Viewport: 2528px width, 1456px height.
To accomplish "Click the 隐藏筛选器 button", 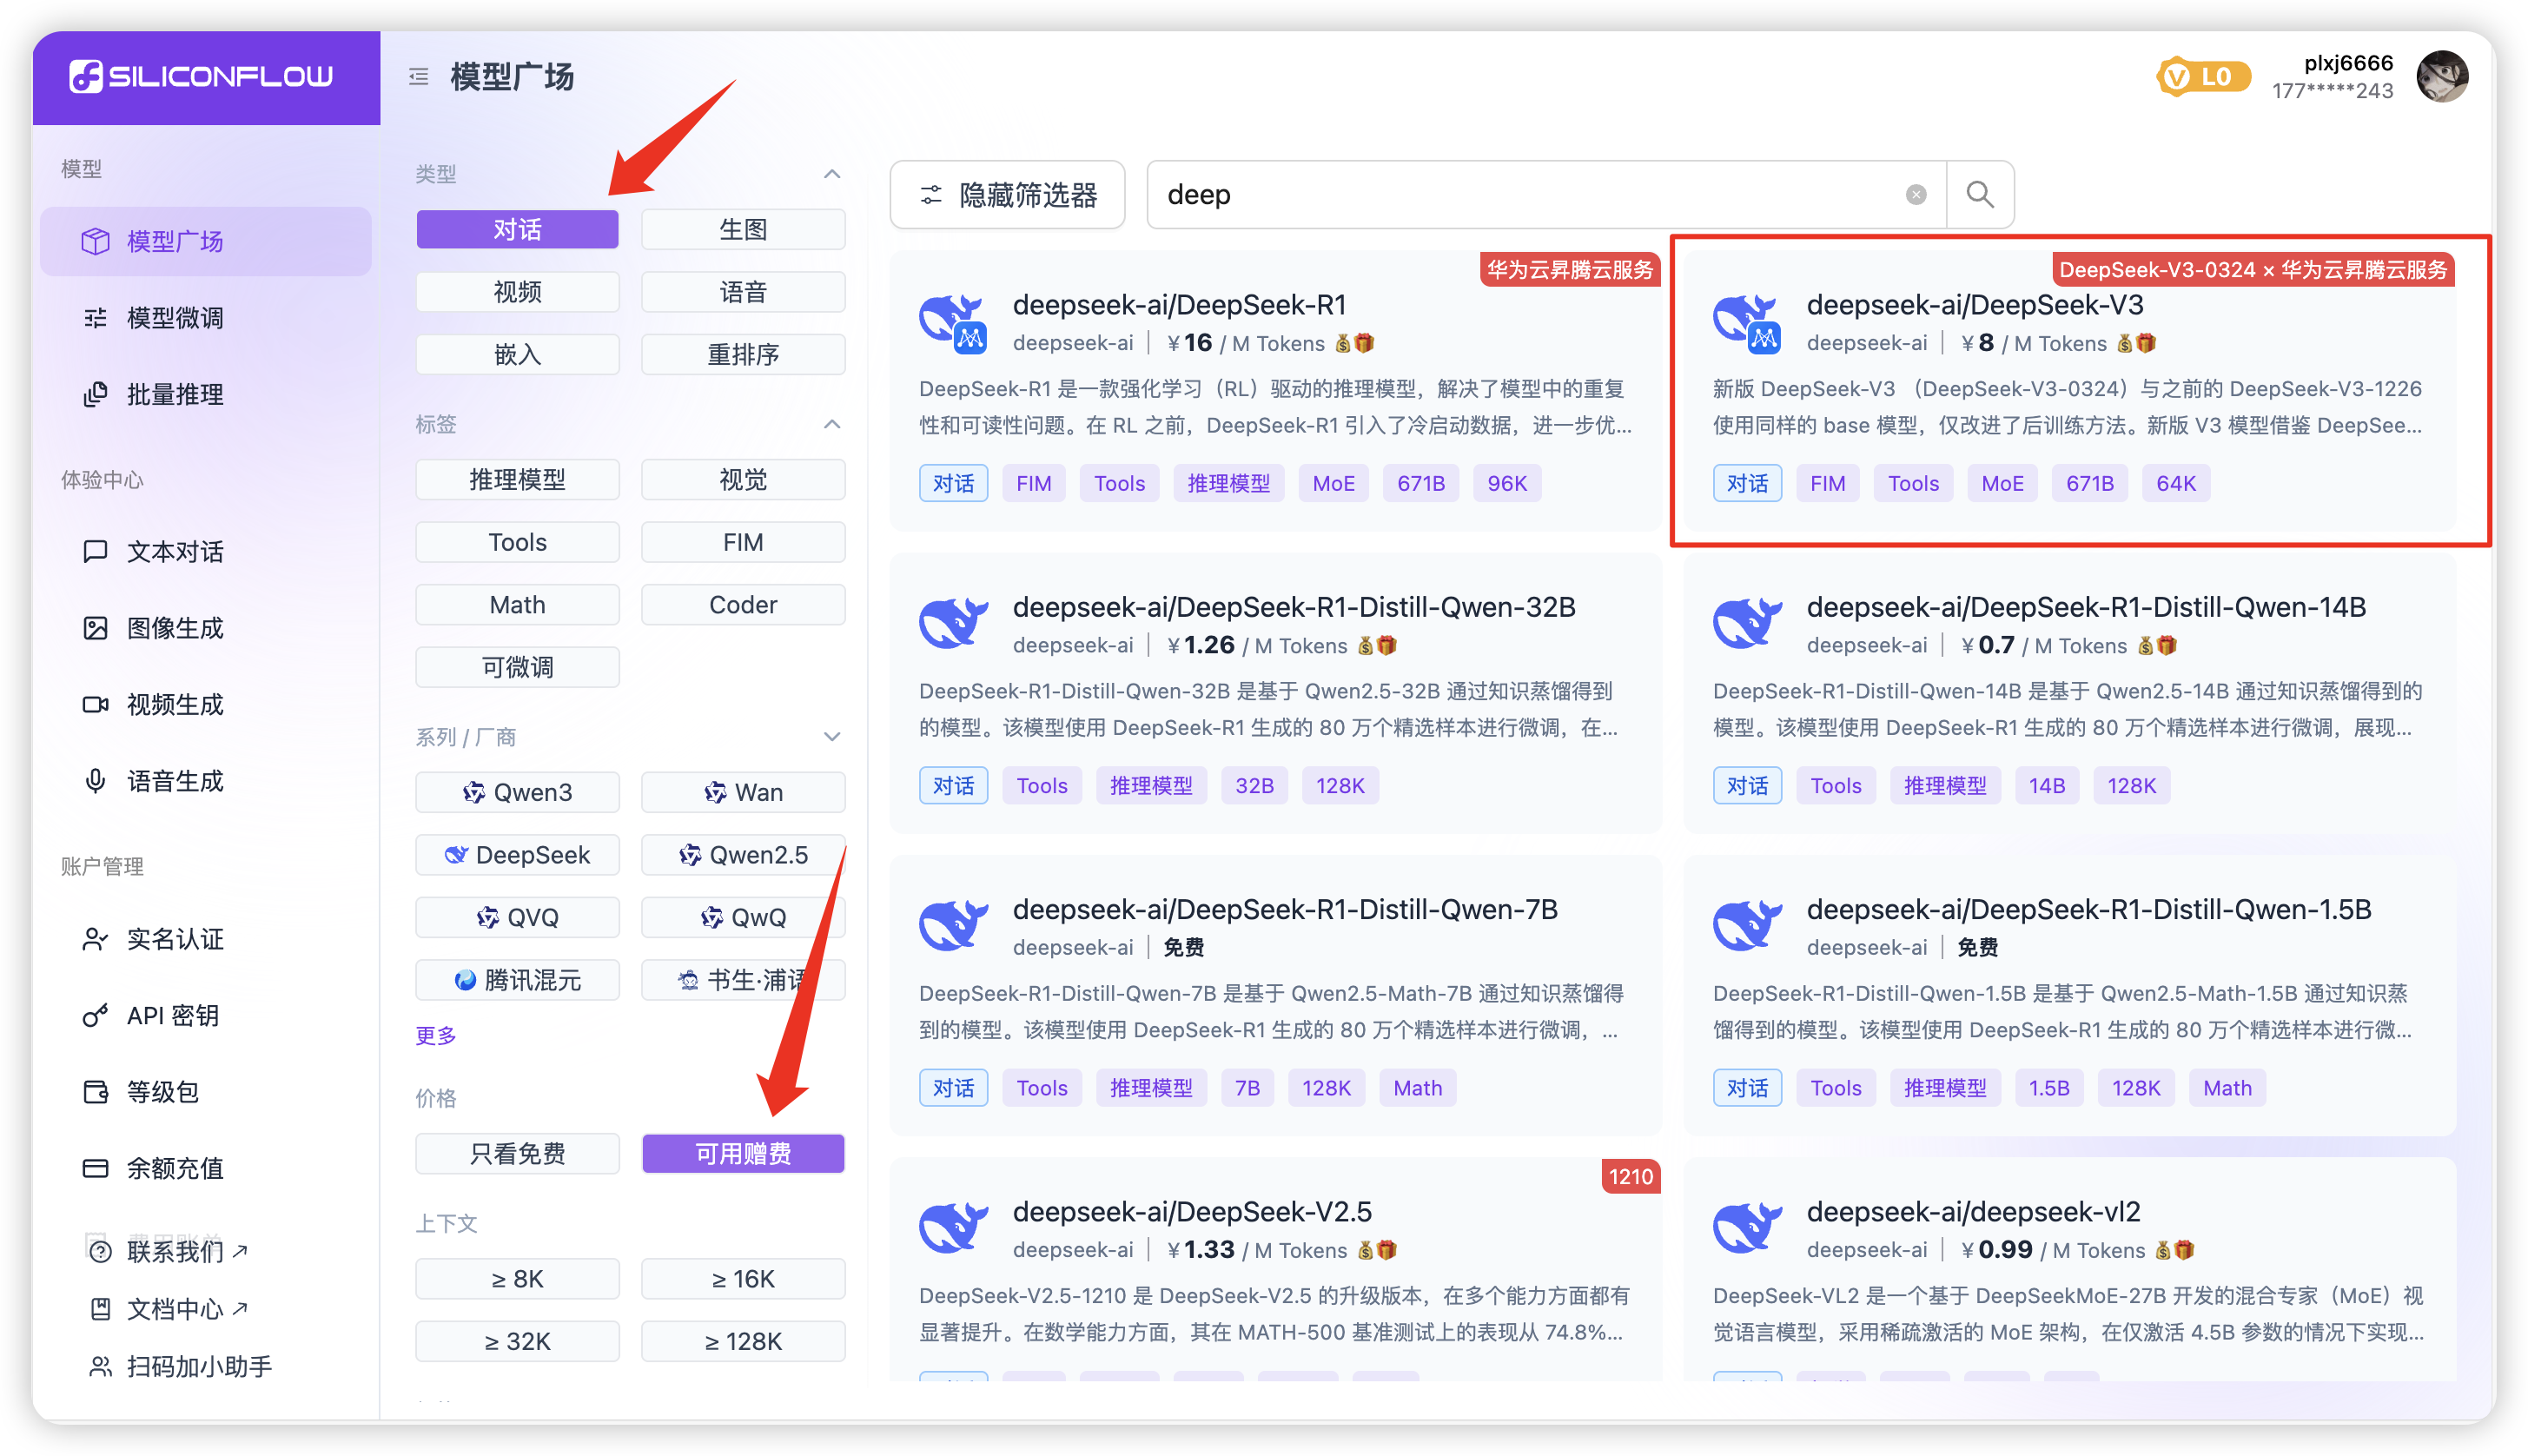I will (1007, 195).
